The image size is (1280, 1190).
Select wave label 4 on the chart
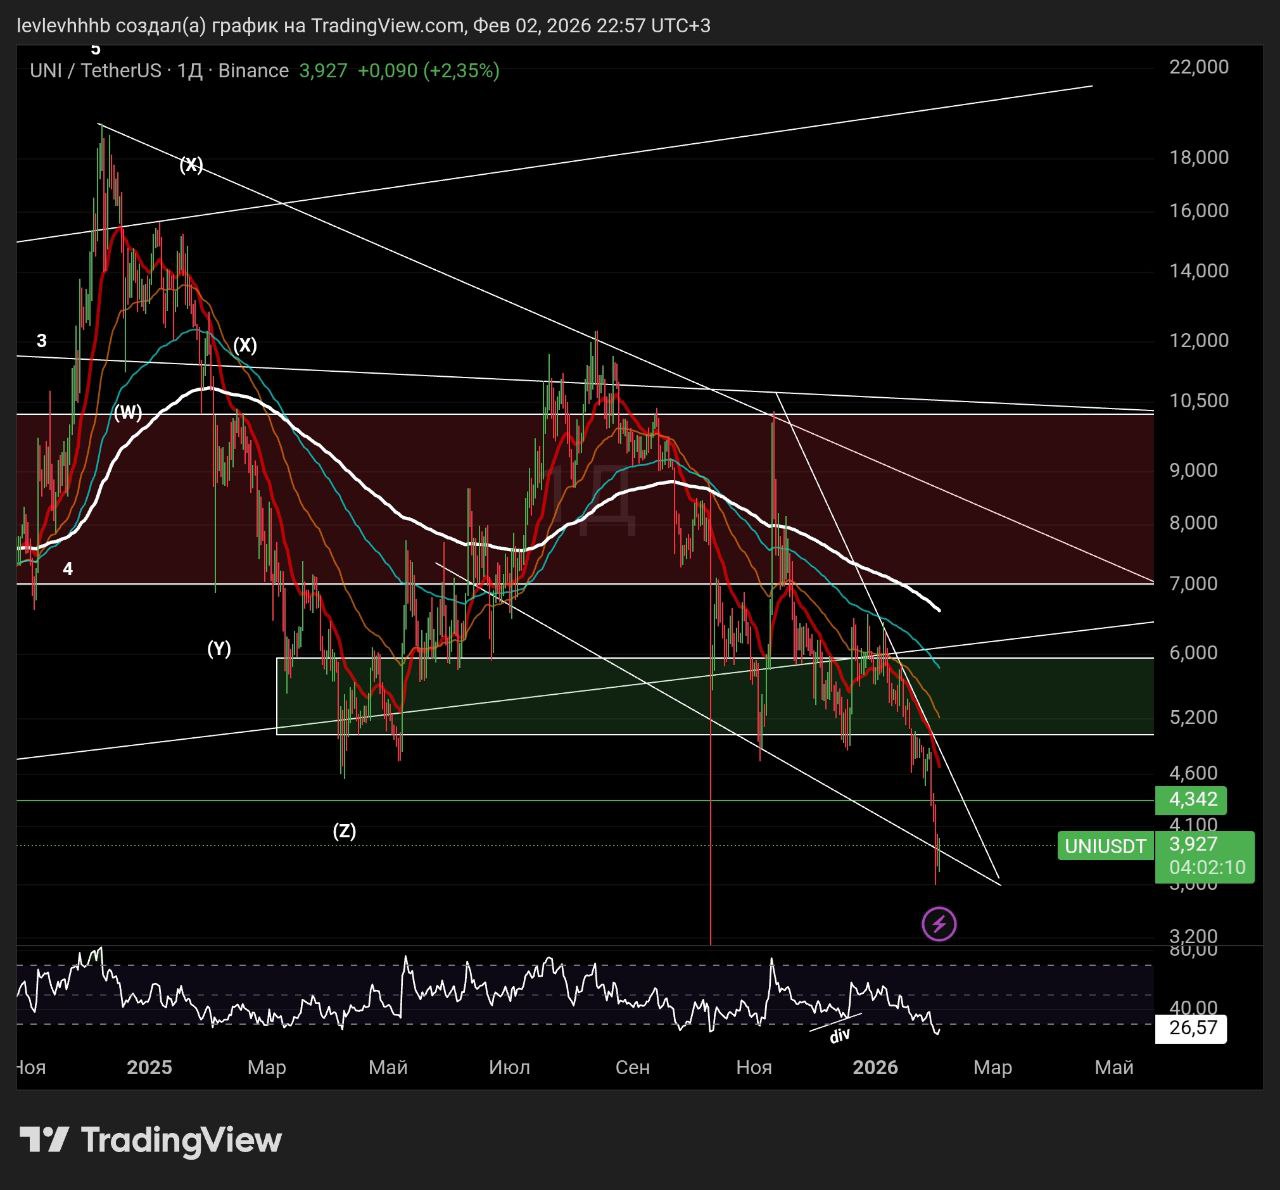pos(68,569)
